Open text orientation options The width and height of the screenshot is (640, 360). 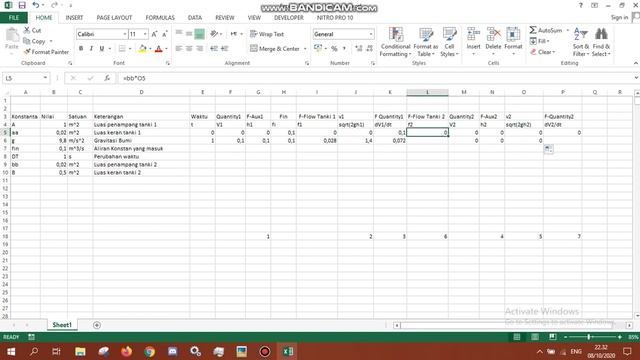click(216, 34)
